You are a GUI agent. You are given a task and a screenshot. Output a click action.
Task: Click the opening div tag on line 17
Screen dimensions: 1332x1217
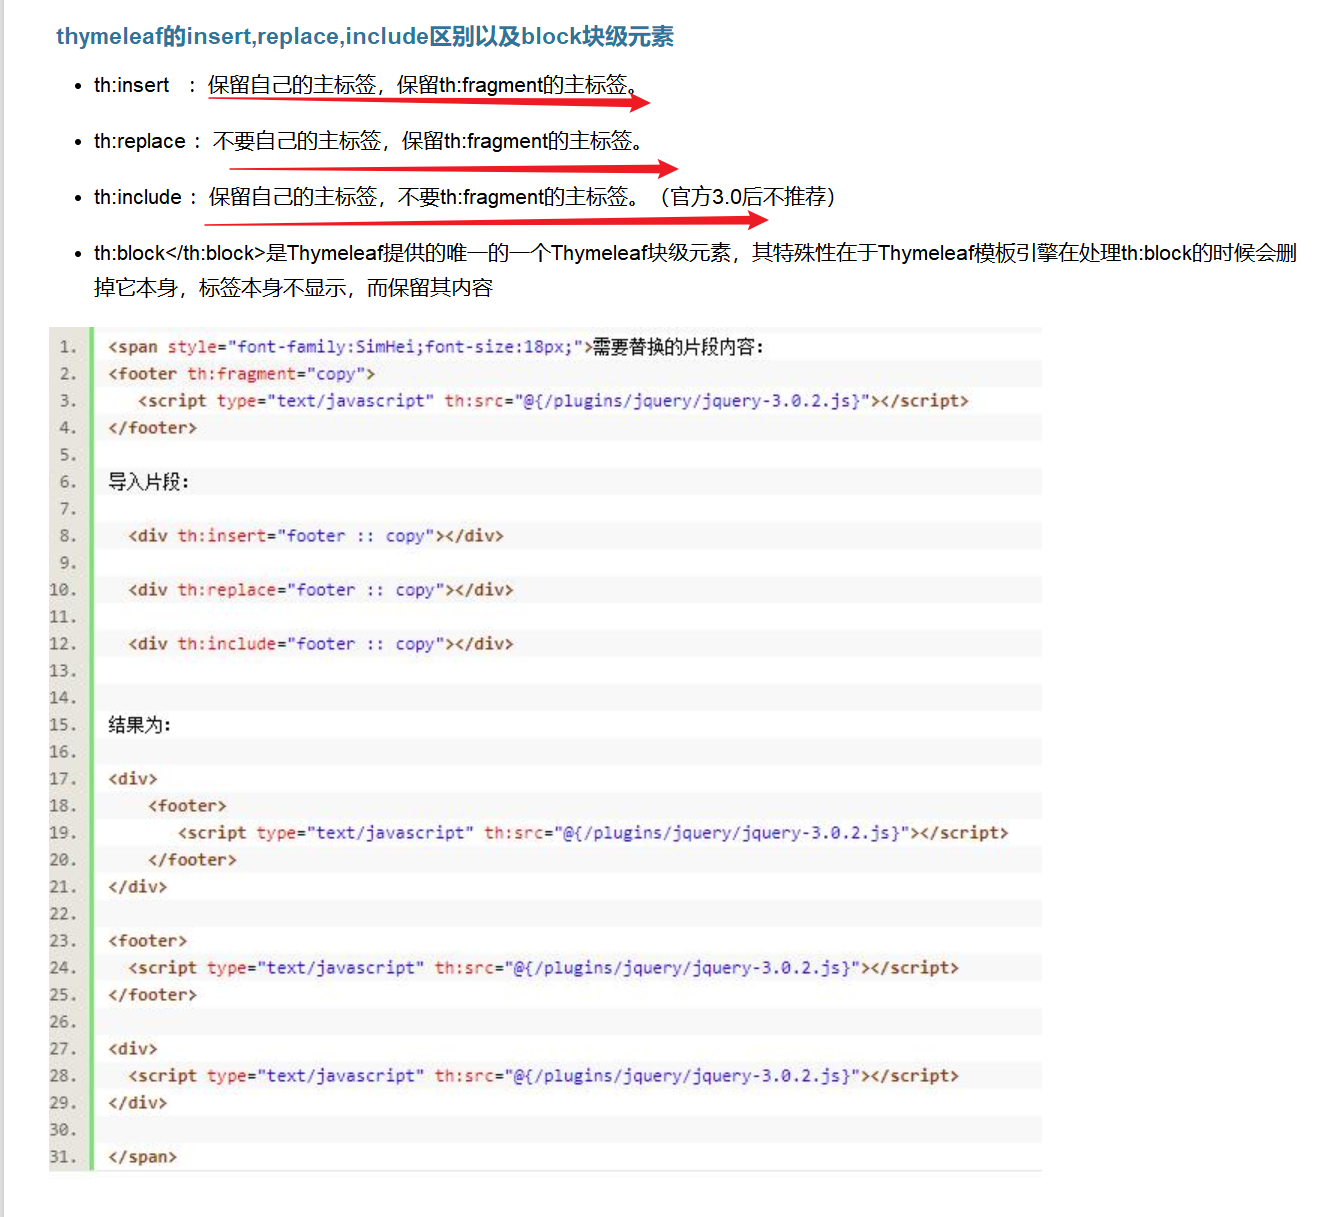point(133,779)
